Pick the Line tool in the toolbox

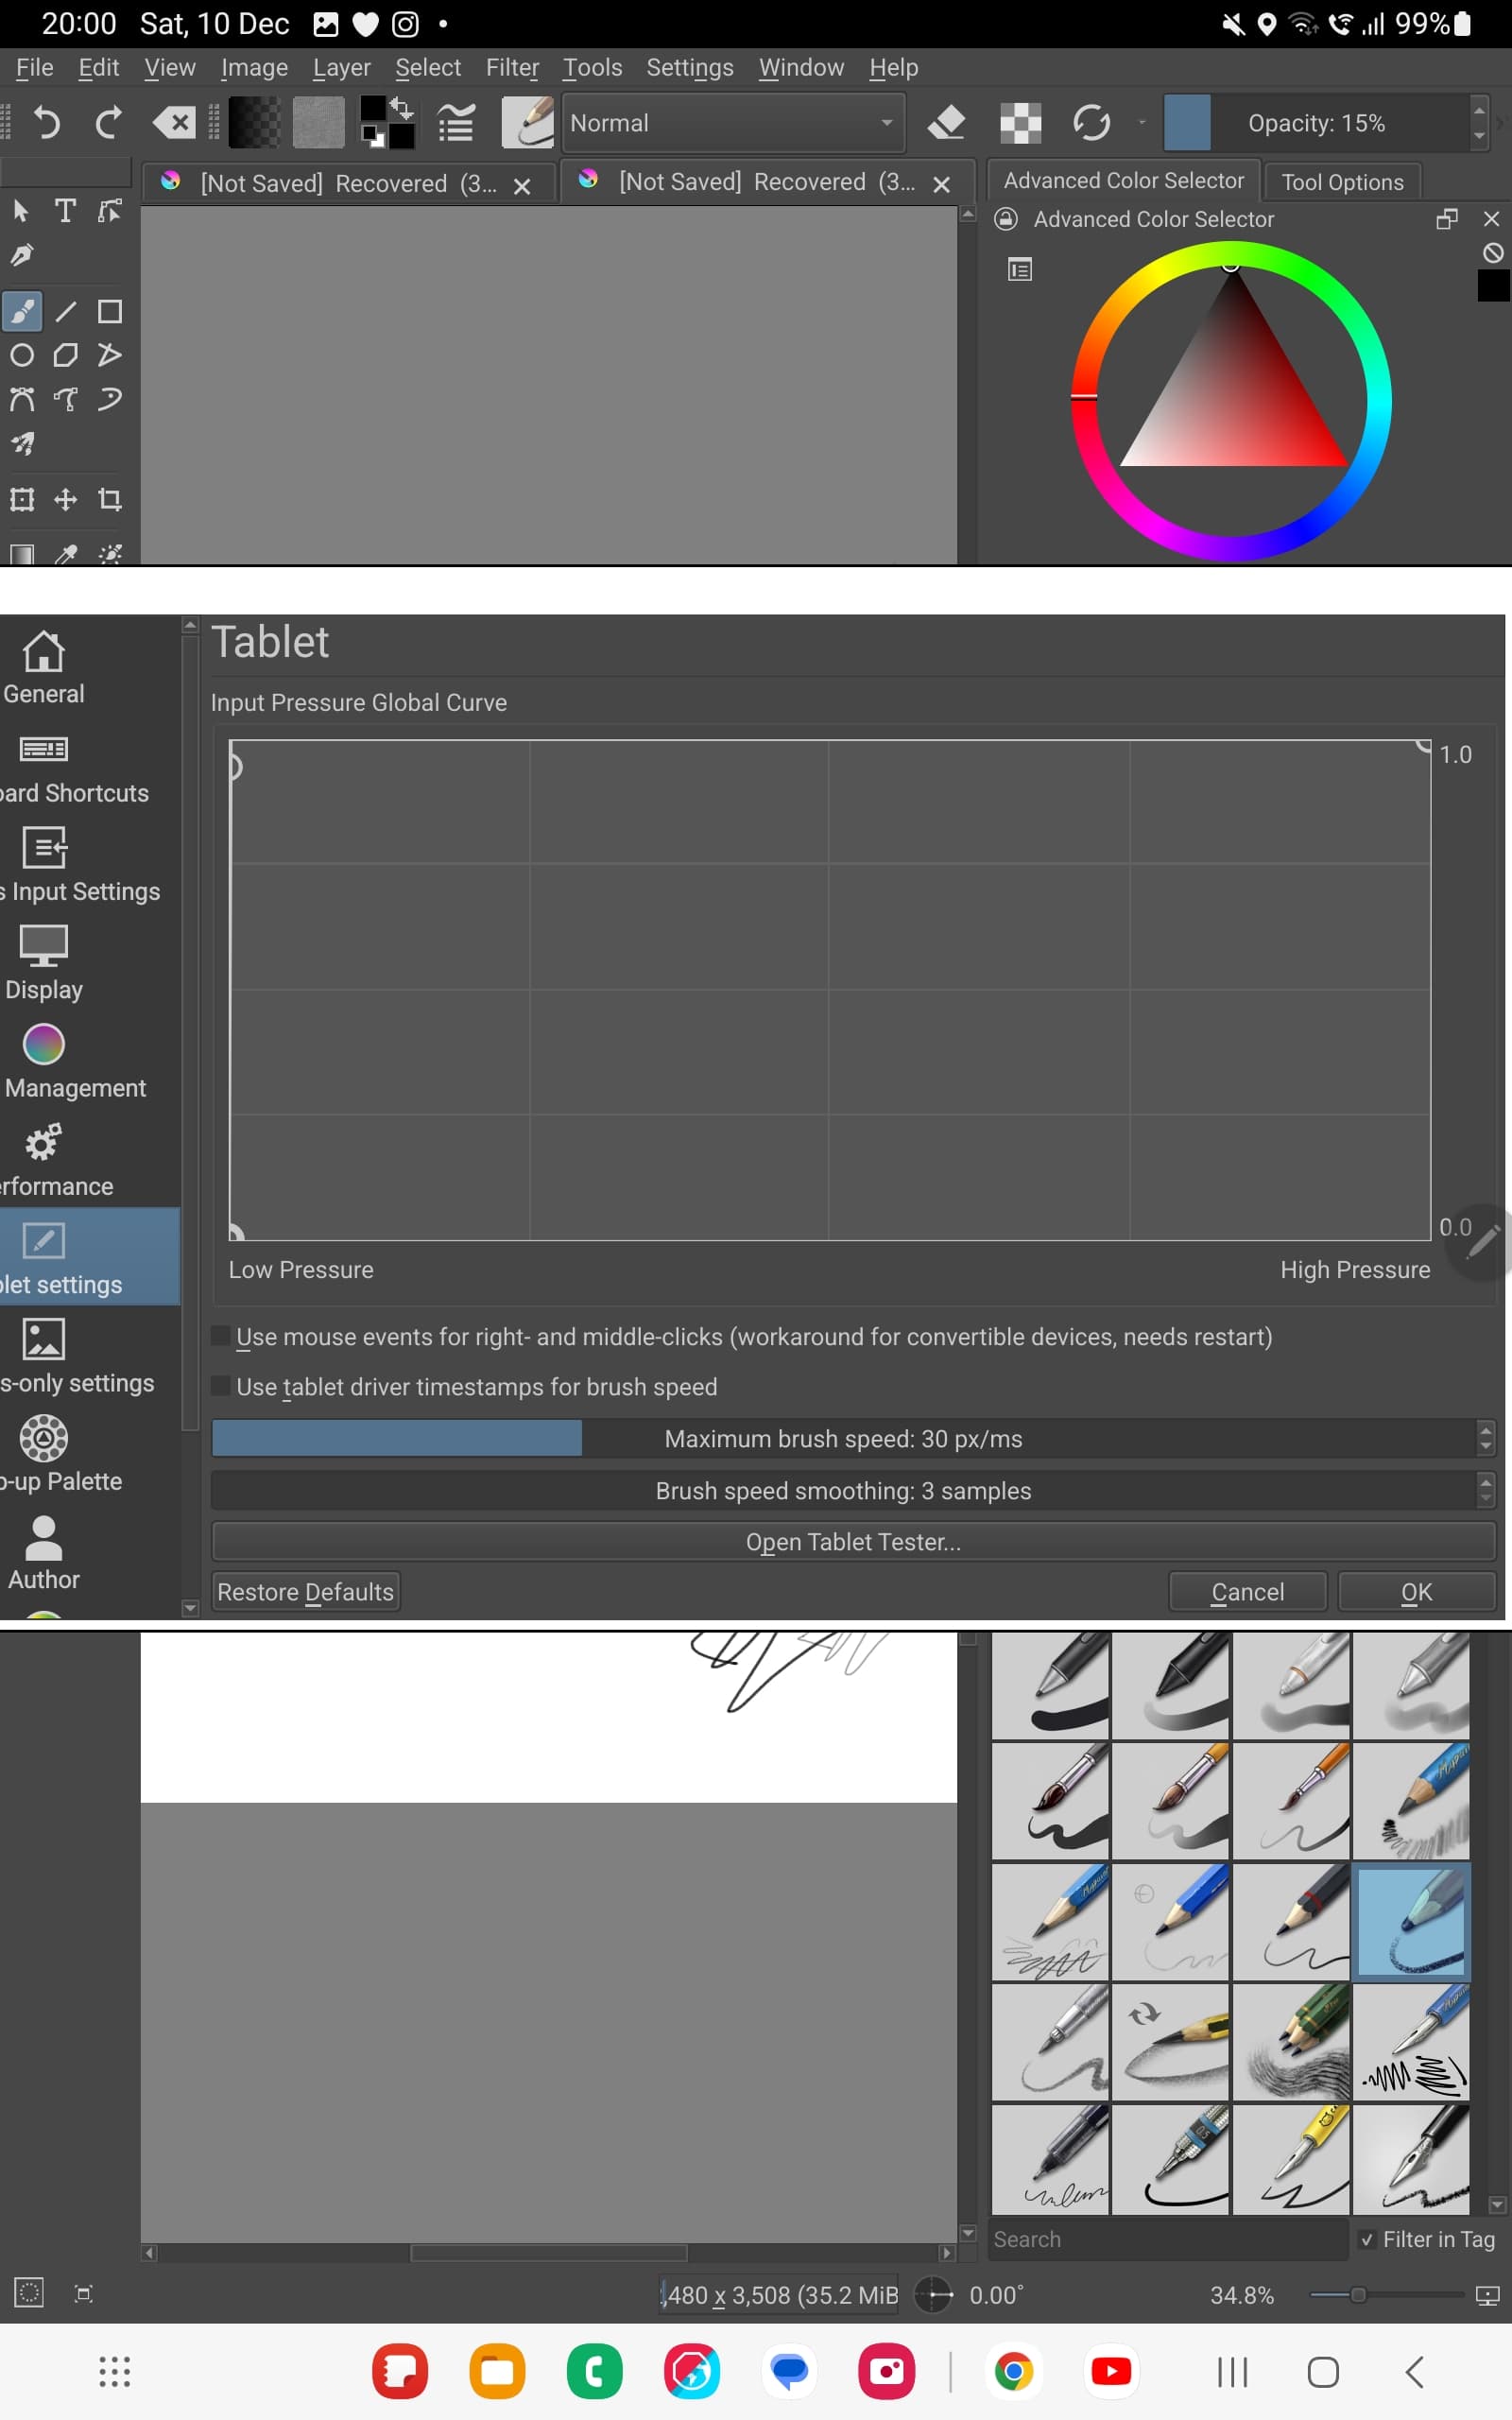pos(66,311)
